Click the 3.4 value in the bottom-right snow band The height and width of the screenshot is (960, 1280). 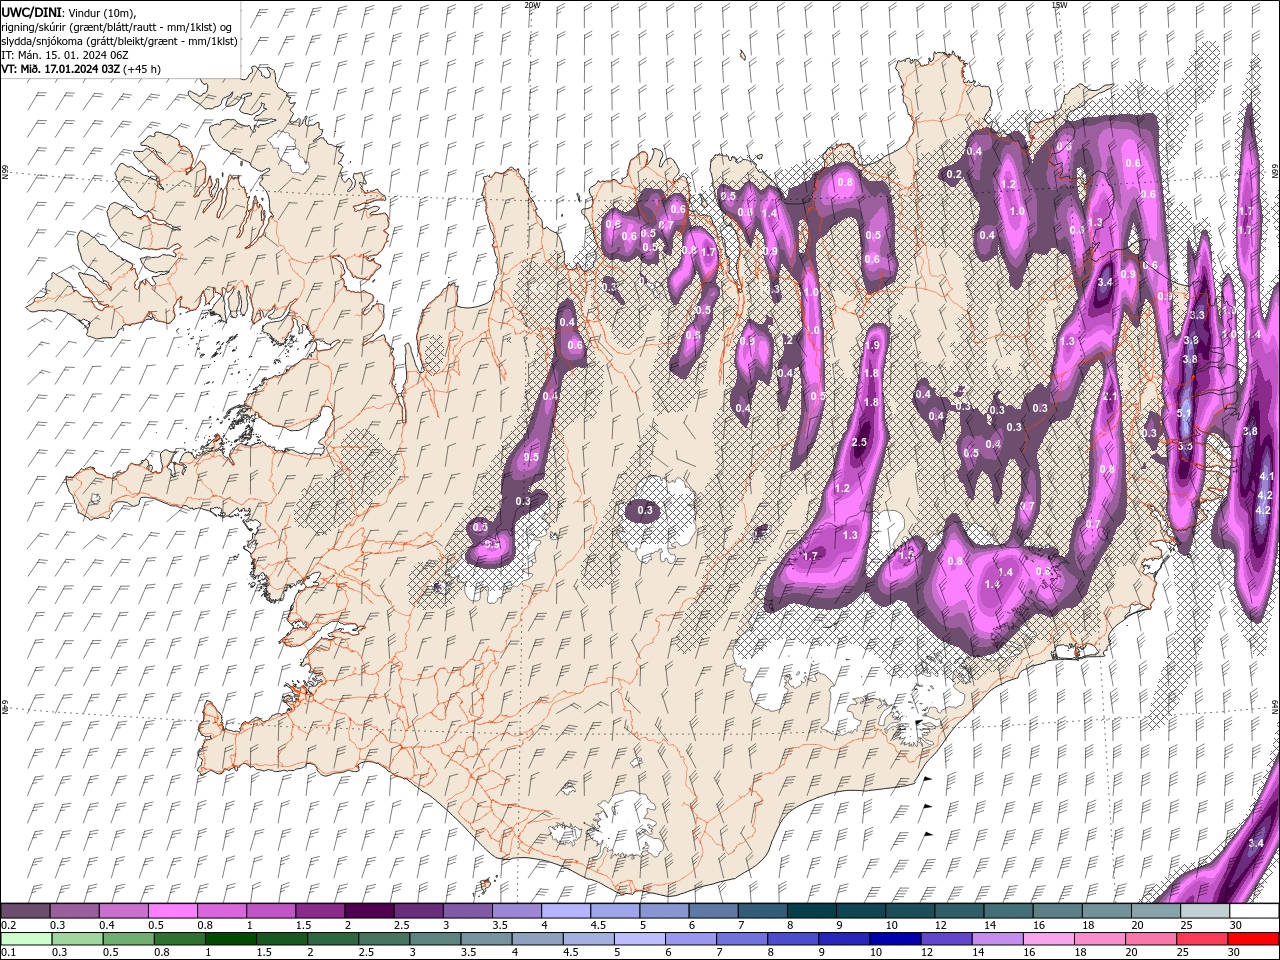pyautogui.click(x=1257, y=844)
